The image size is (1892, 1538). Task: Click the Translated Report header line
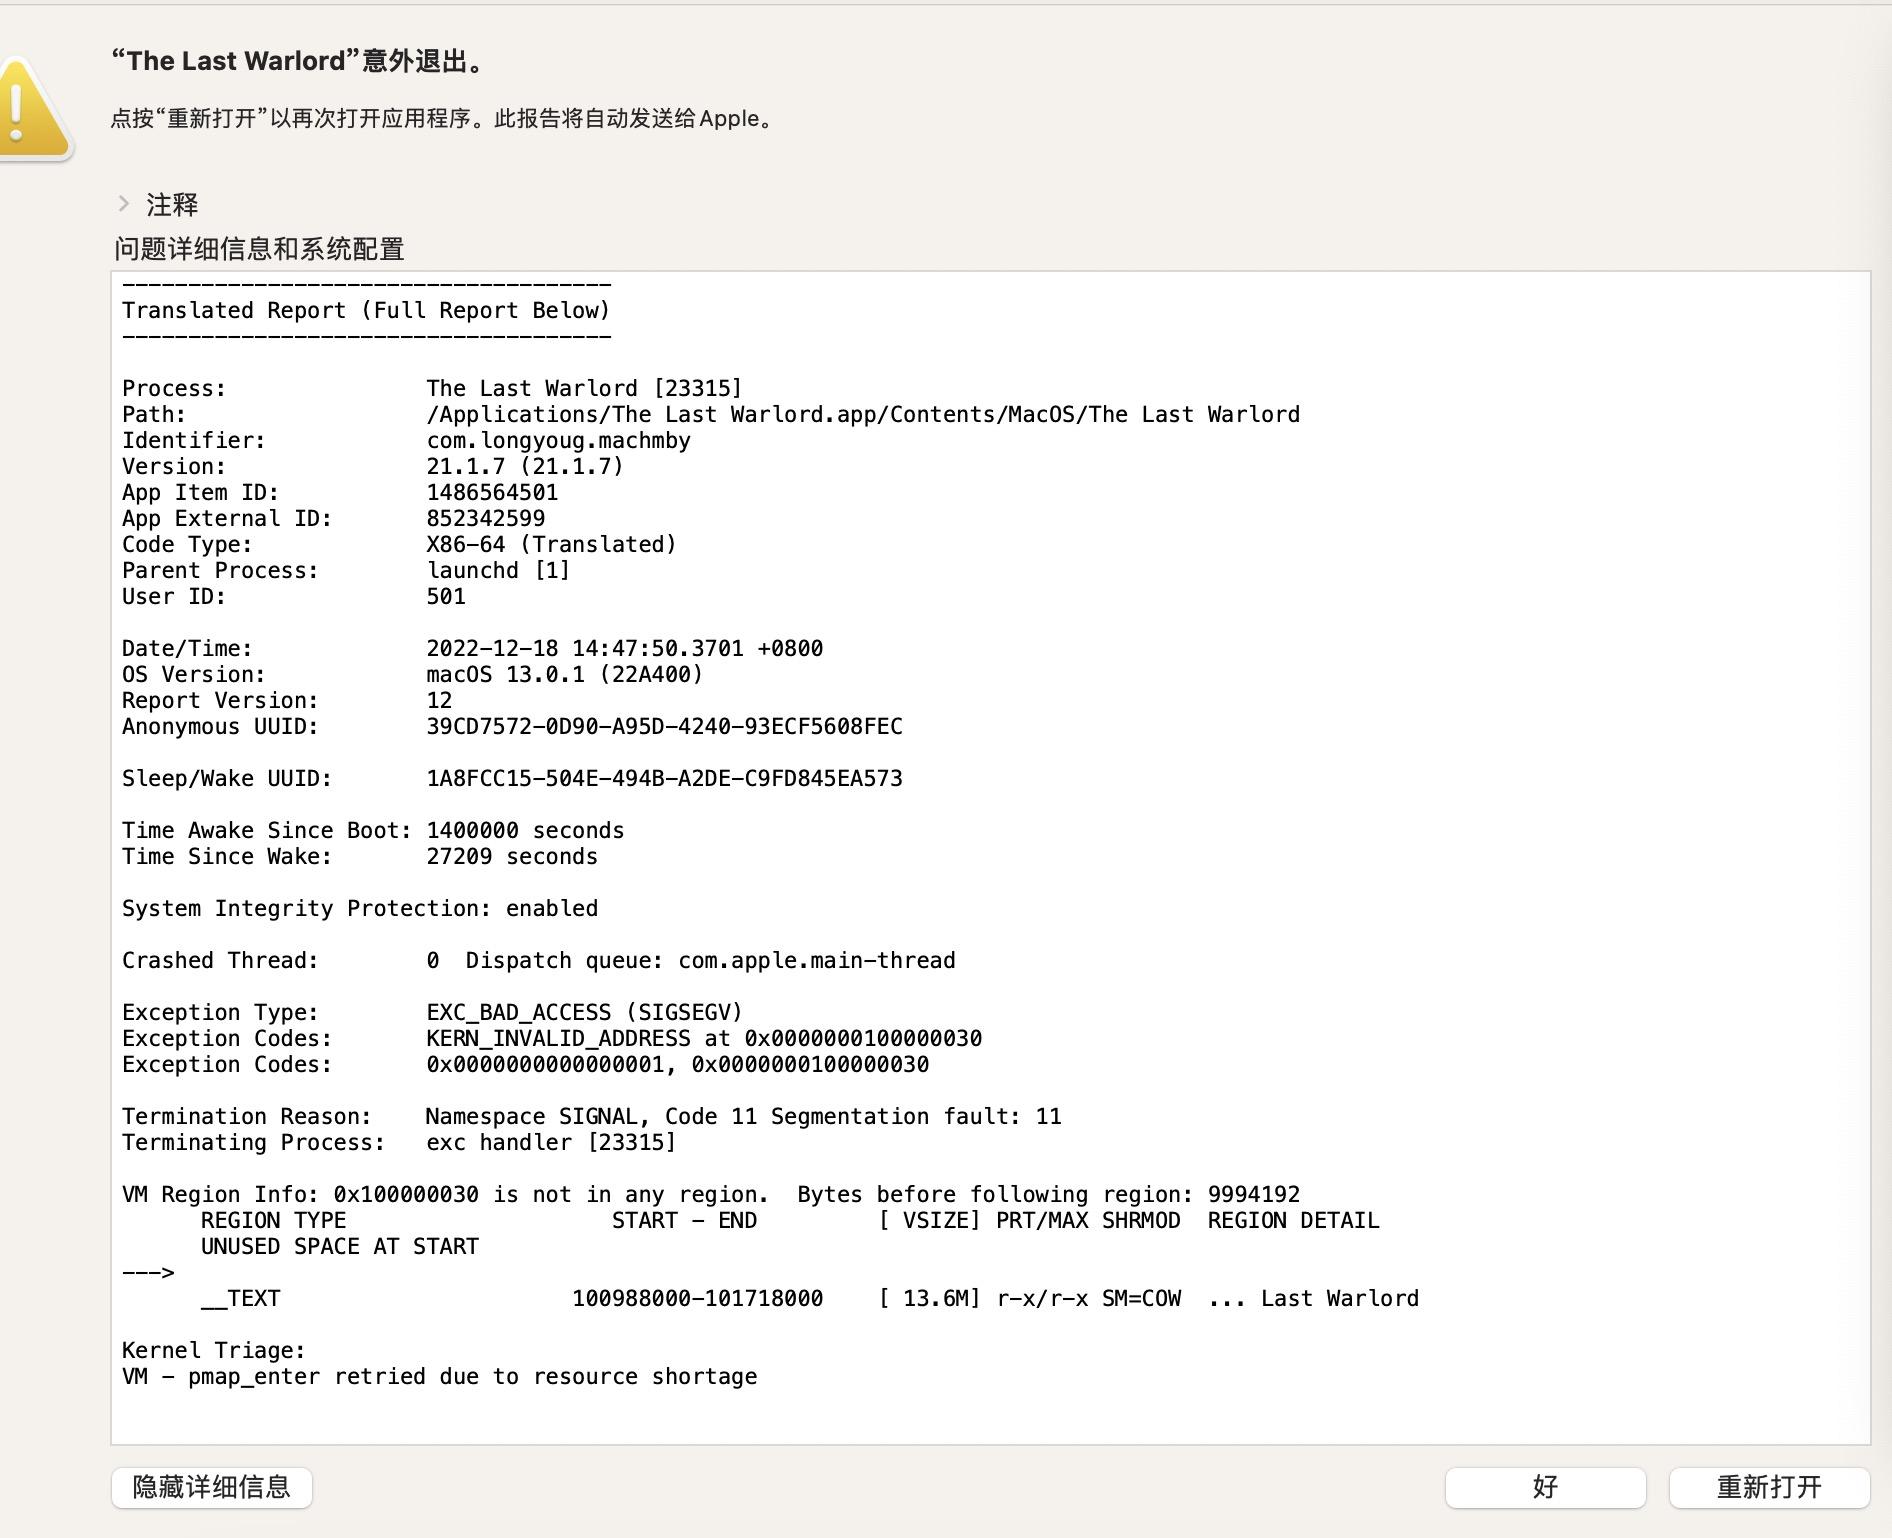click(366, 310)
